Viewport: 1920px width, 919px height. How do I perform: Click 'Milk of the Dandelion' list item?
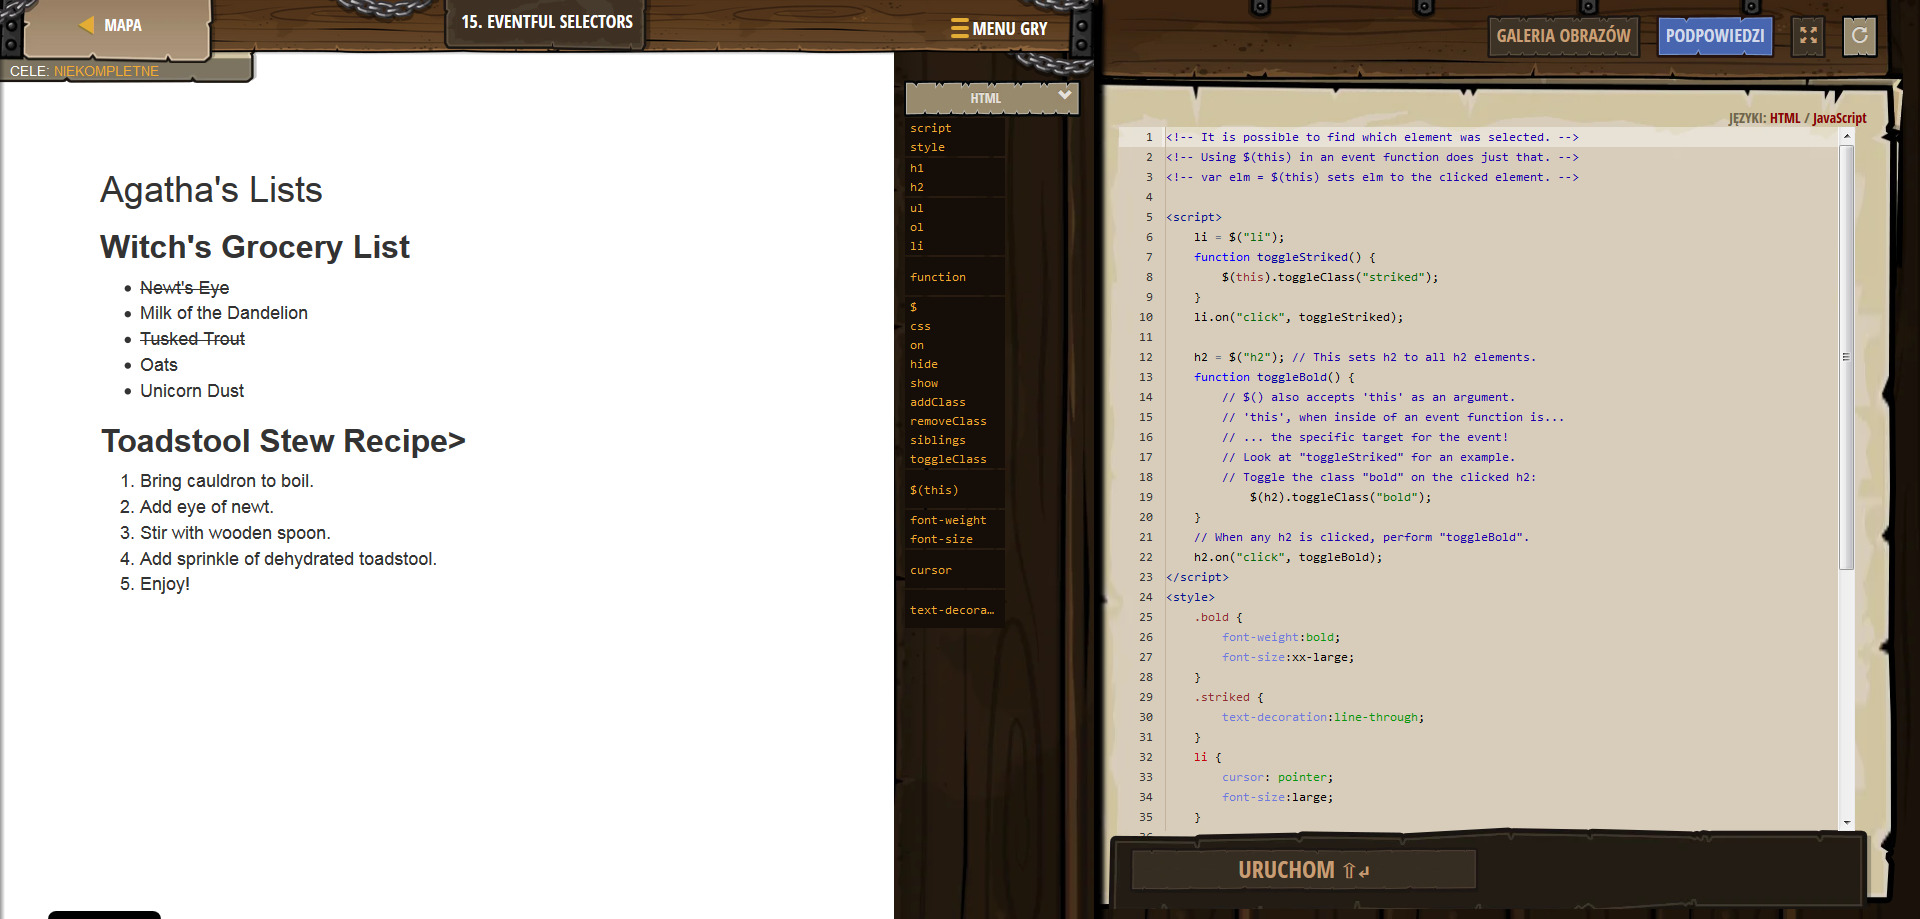tap(224, 313)
